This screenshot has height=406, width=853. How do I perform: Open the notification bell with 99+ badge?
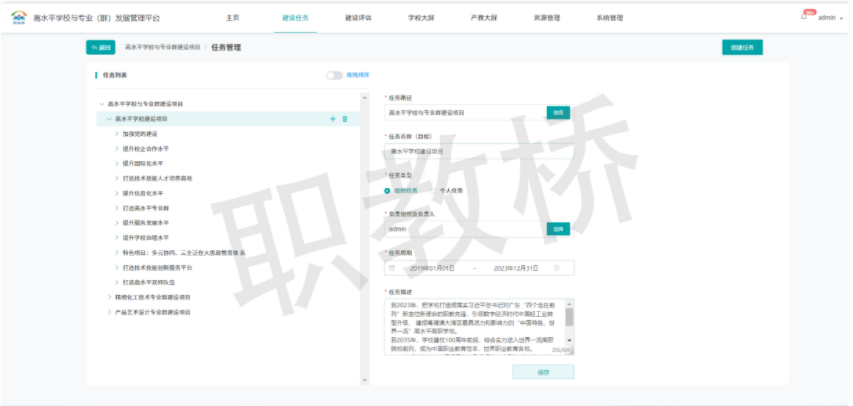(x=804, y=17)
